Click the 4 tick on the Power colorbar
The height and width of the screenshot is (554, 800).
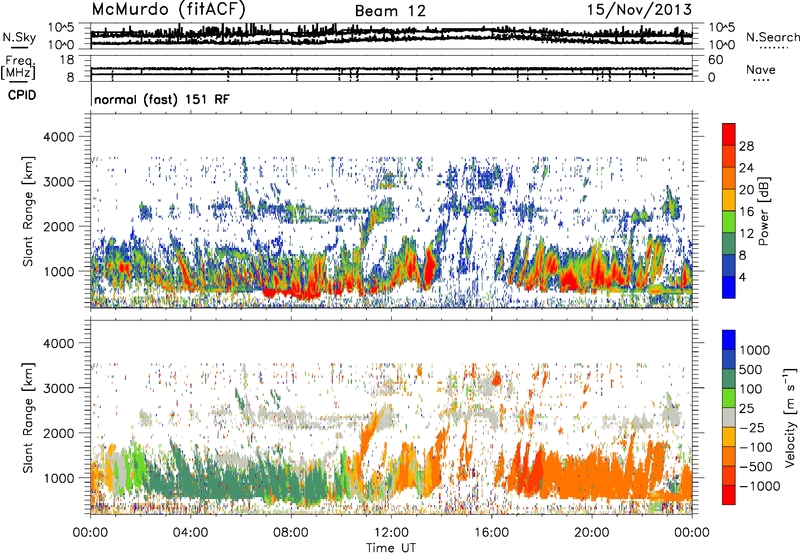742,277
